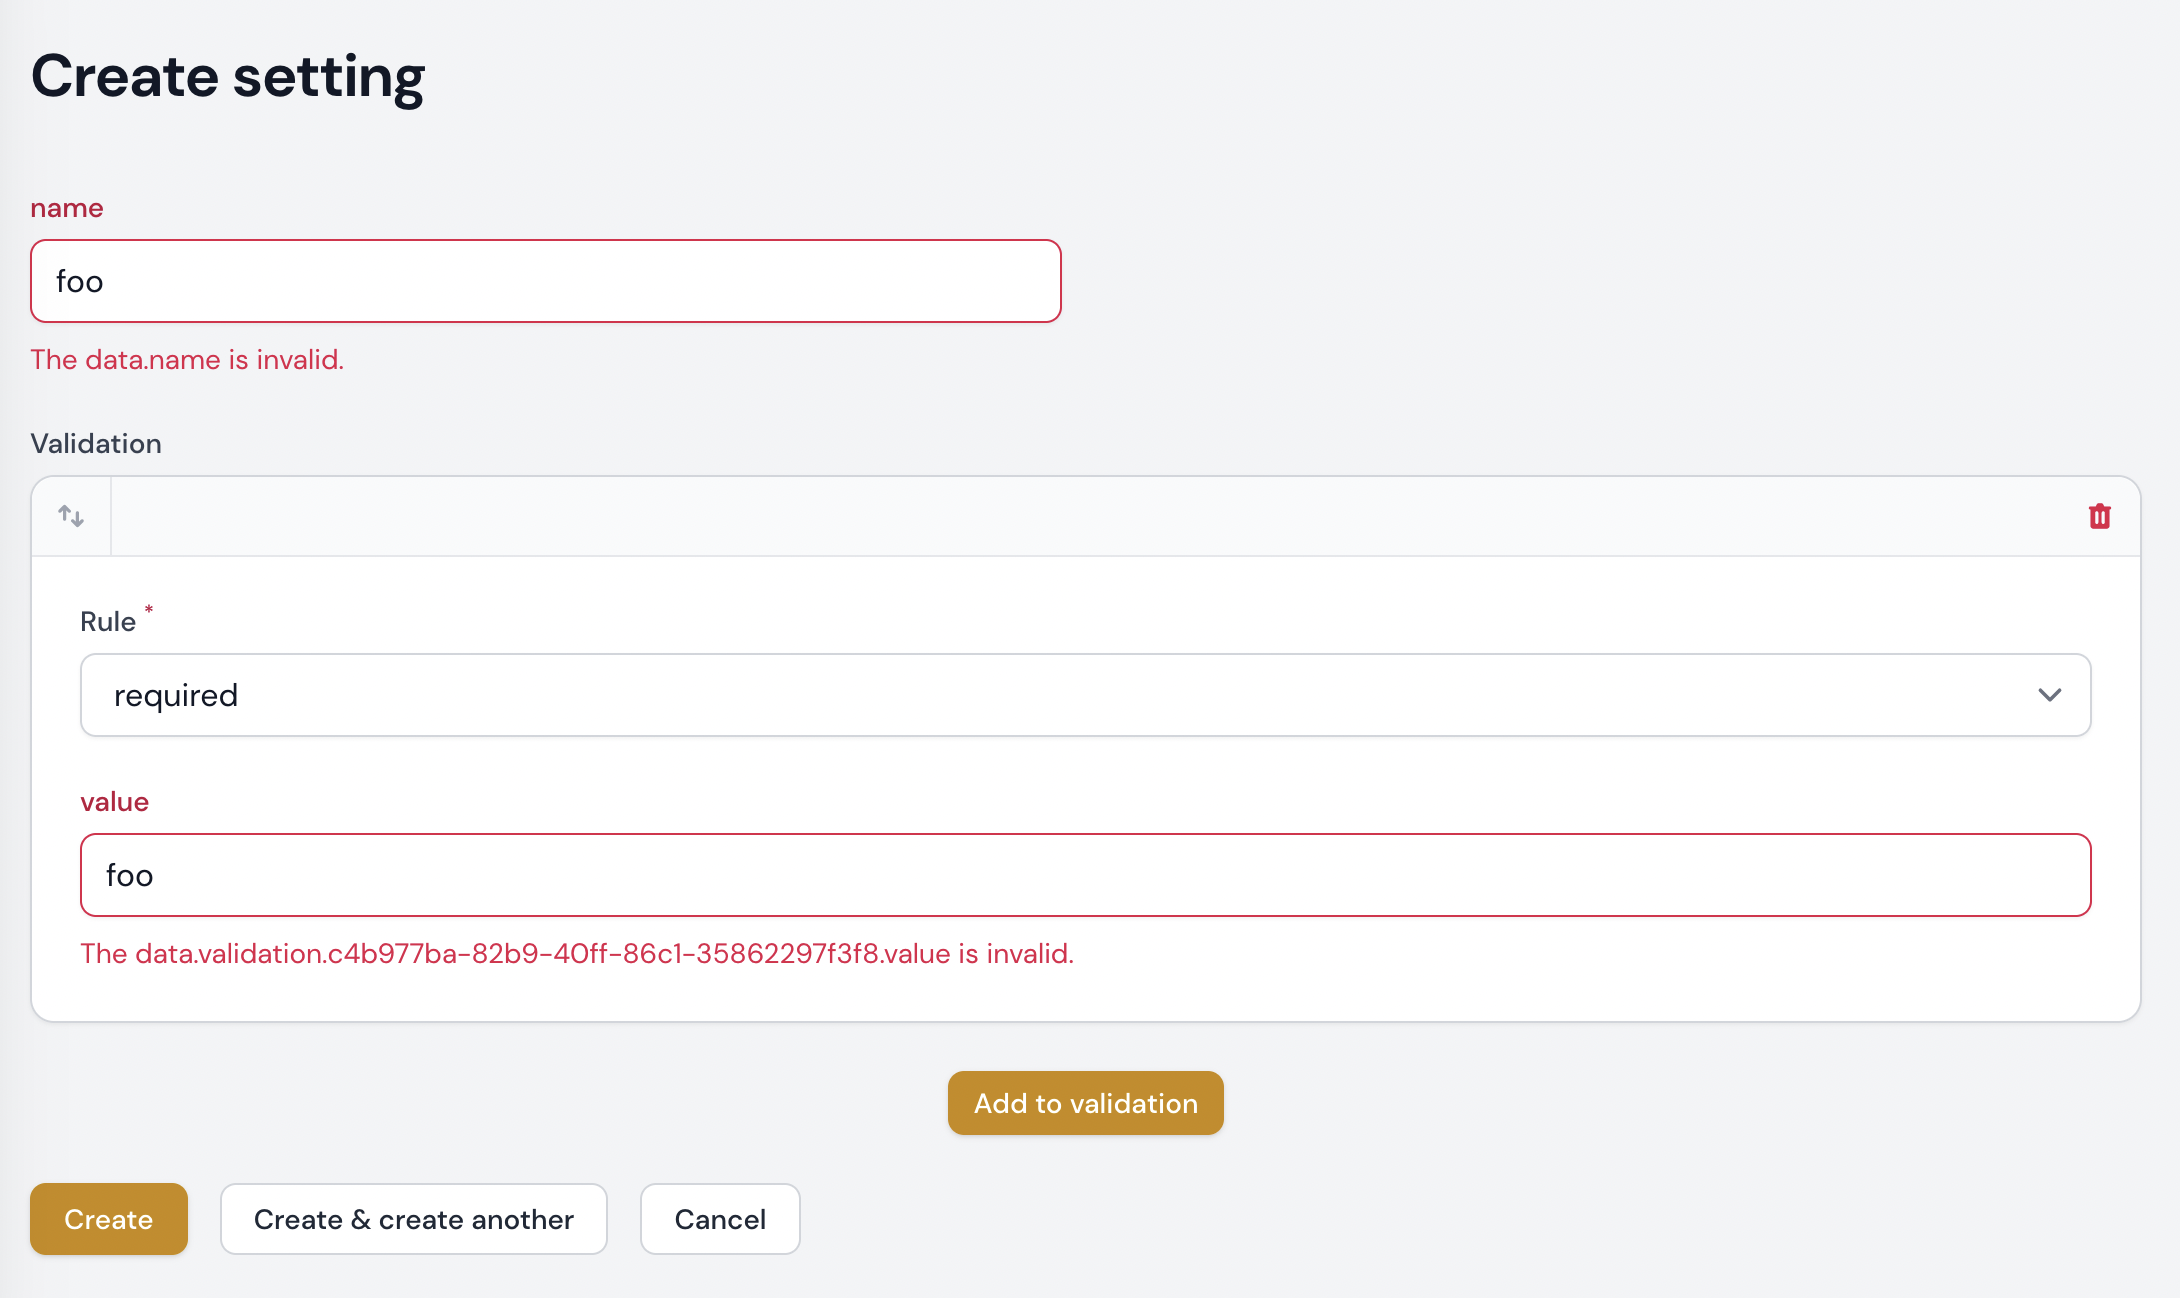Screen dimensions: 2180x1298
Task: Click the Create button
Action: [x=108, y=1219]
